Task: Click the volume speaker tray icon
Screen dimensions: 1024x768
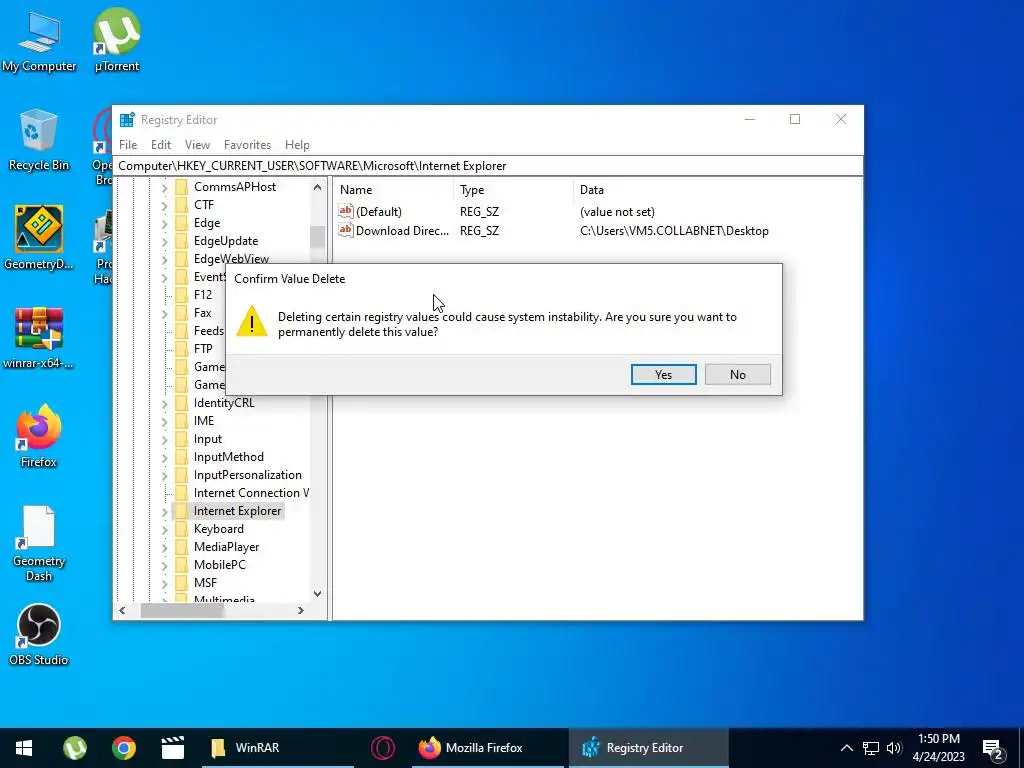Action: (x=894, y=748)
